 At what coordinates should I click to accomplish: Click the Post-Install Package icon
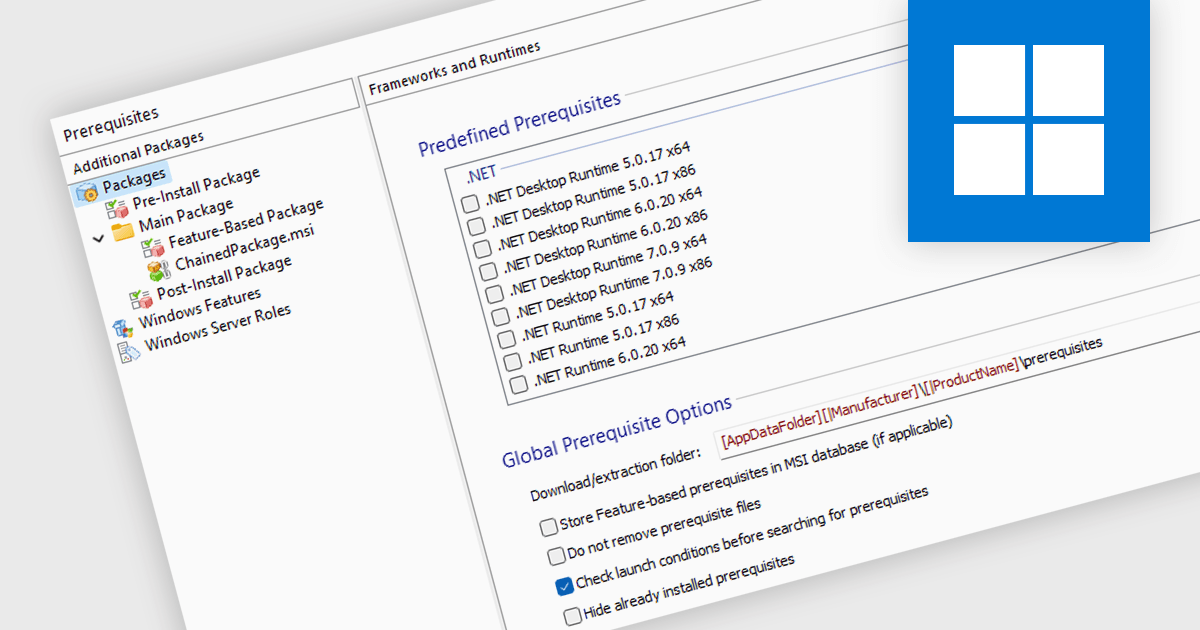coord(140,299)
